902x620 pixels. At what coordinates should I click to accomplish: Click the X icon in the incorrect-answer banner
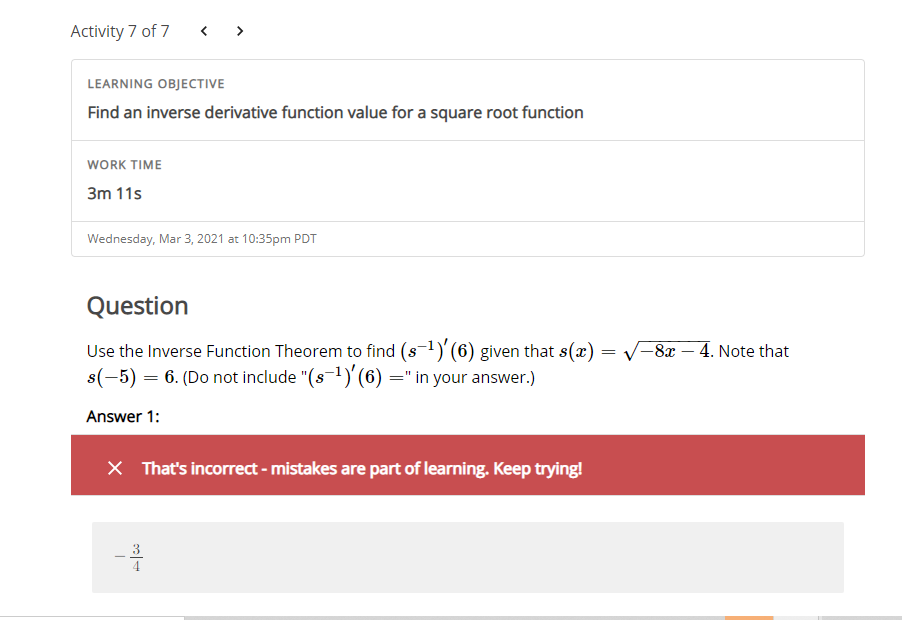pos(115,467)
